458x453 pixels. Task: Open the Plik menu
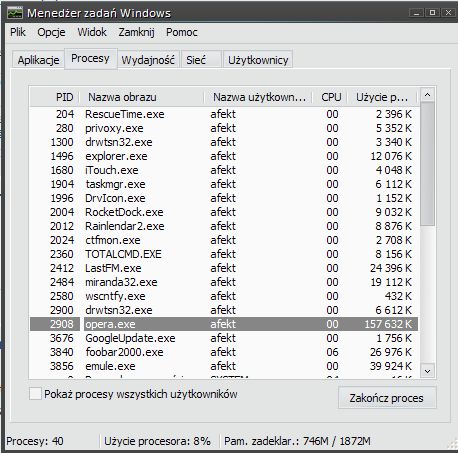tap(18, 32)
